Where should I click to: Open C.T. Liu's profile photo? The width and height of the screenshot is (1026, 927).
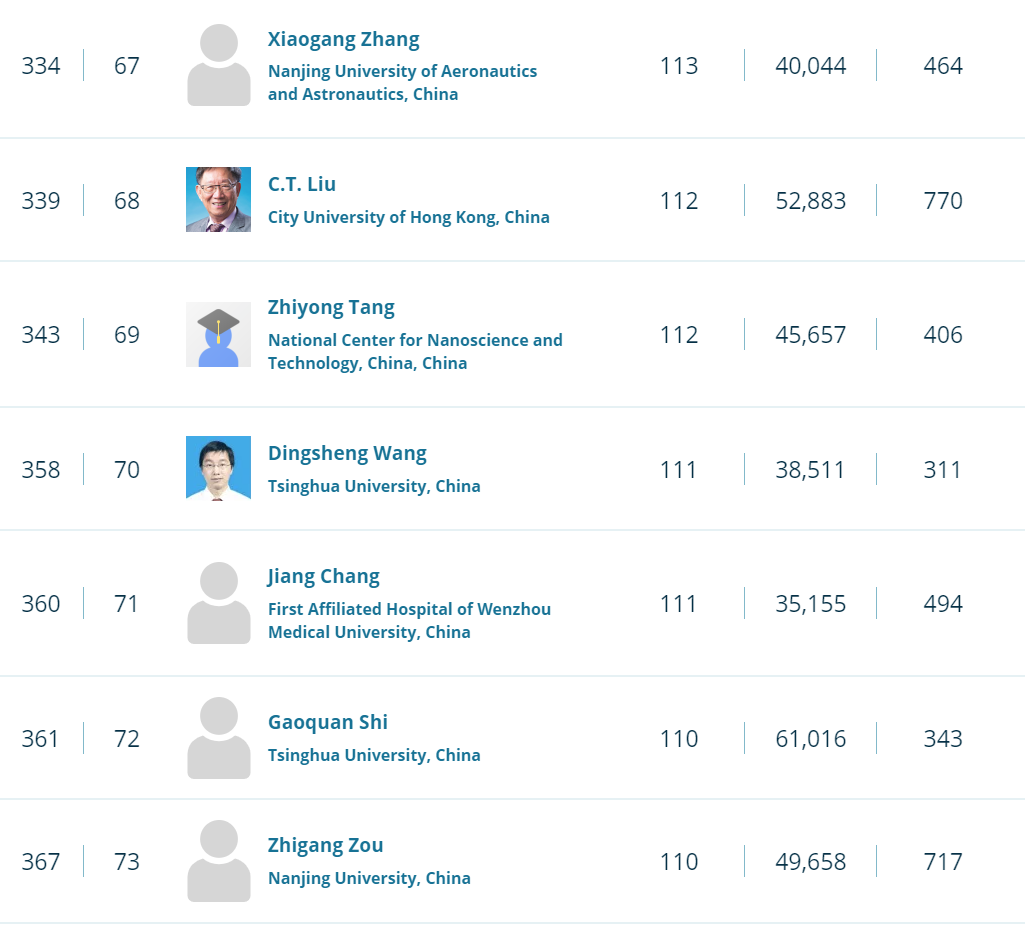[218, 200]
